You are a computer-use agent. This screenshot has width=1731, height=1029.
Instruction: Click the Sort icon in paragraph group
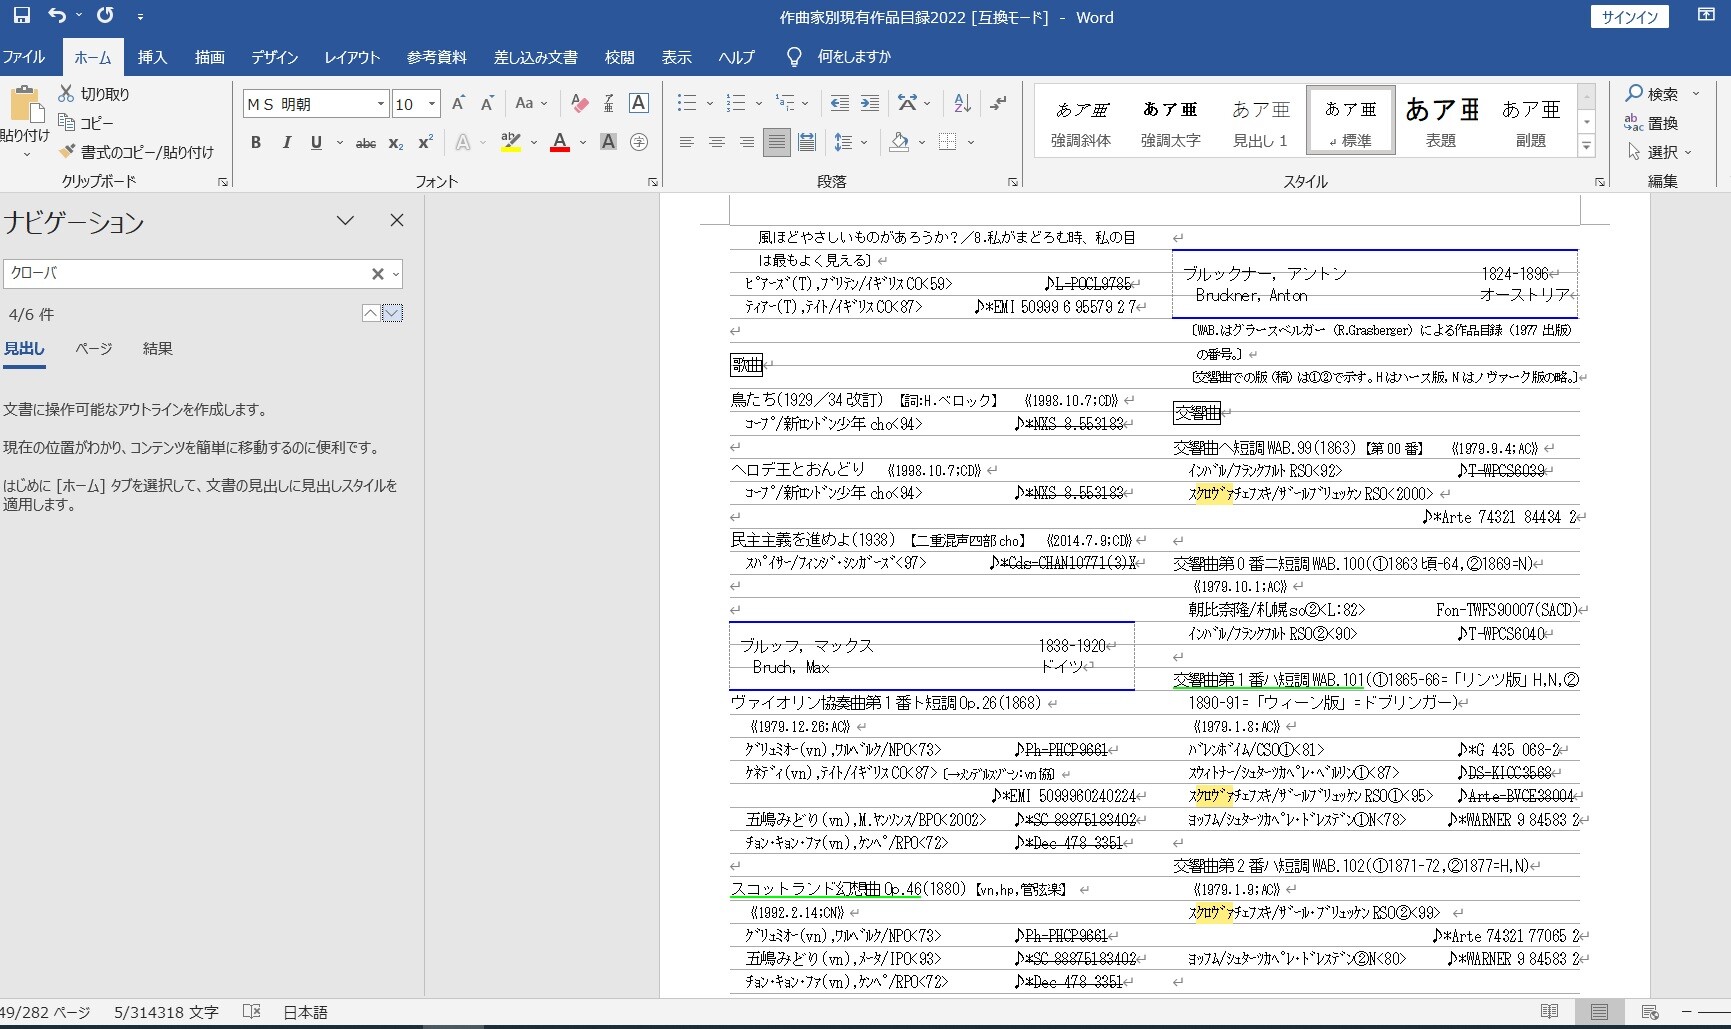coord(962,103)
